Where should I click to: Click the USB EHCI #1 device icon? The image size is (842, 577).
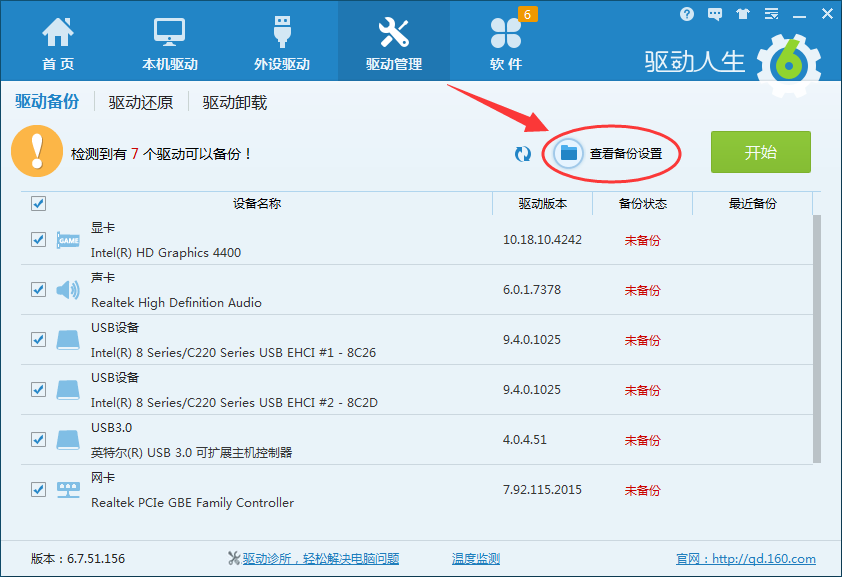(68, 340)
